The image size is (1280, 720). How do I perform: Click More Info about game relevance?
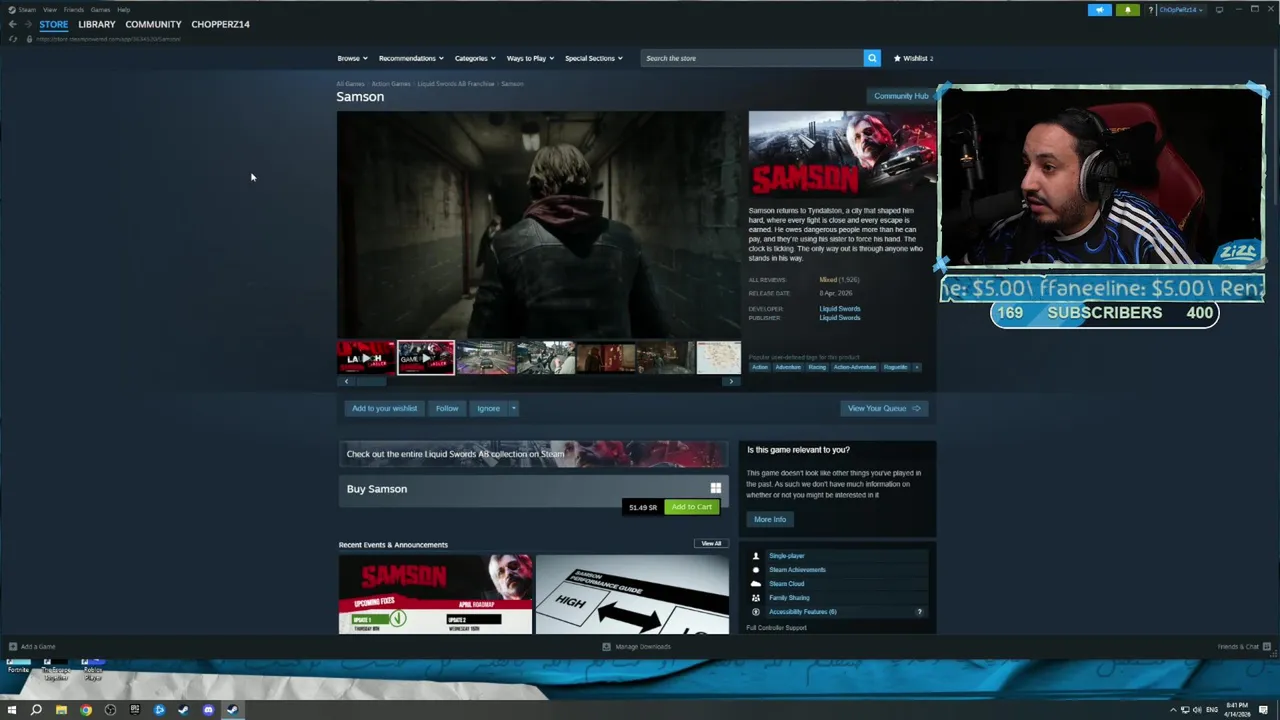[770, 519]
